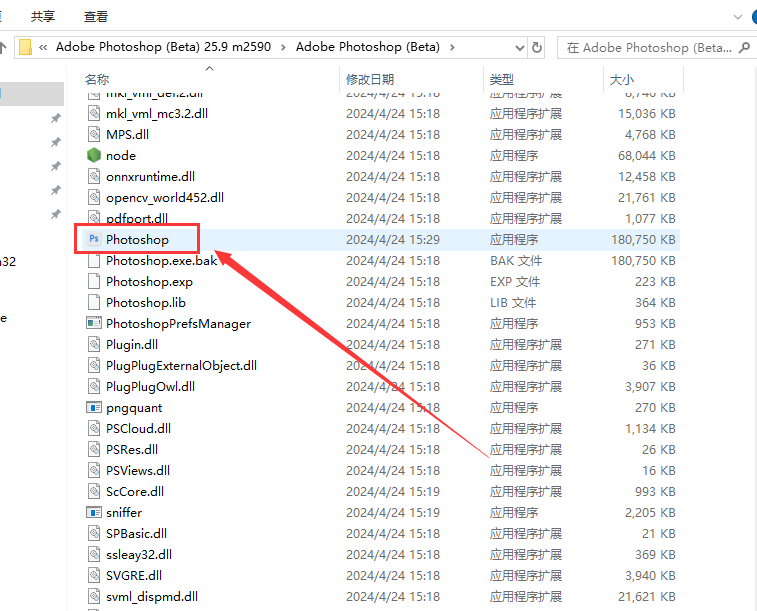Click the size 21,621 KB of svml_dispmd.dll
Image resolution: width=757 pixels, height=611 pixels.
[646, 597]
